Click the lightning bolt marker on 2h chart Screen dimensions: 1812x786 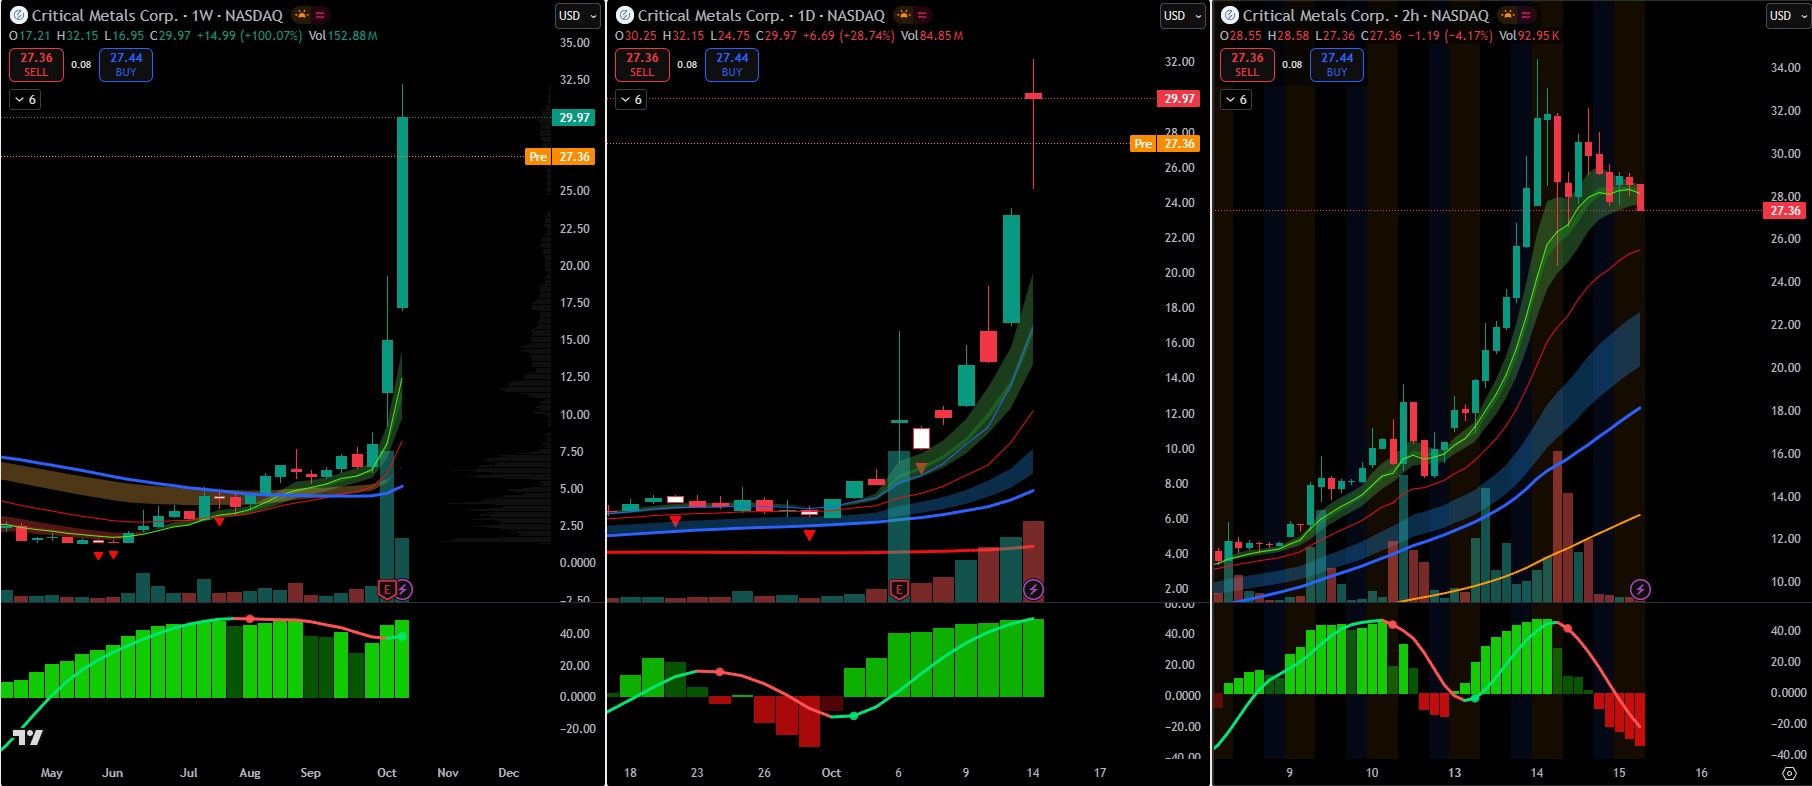(1640, 589)
